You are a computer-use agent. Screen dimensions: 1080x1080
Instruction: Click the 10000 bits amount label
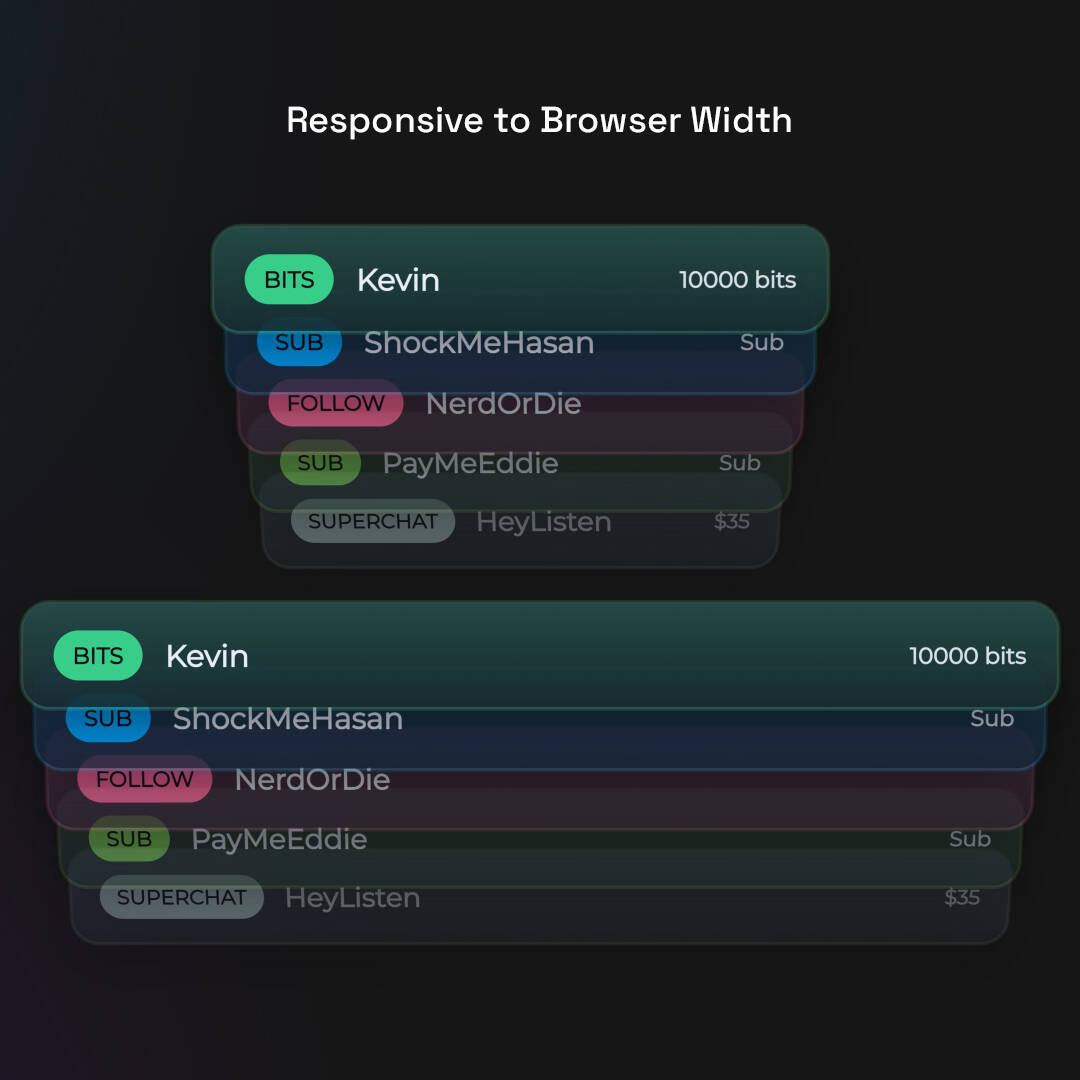tap(738, 280)
